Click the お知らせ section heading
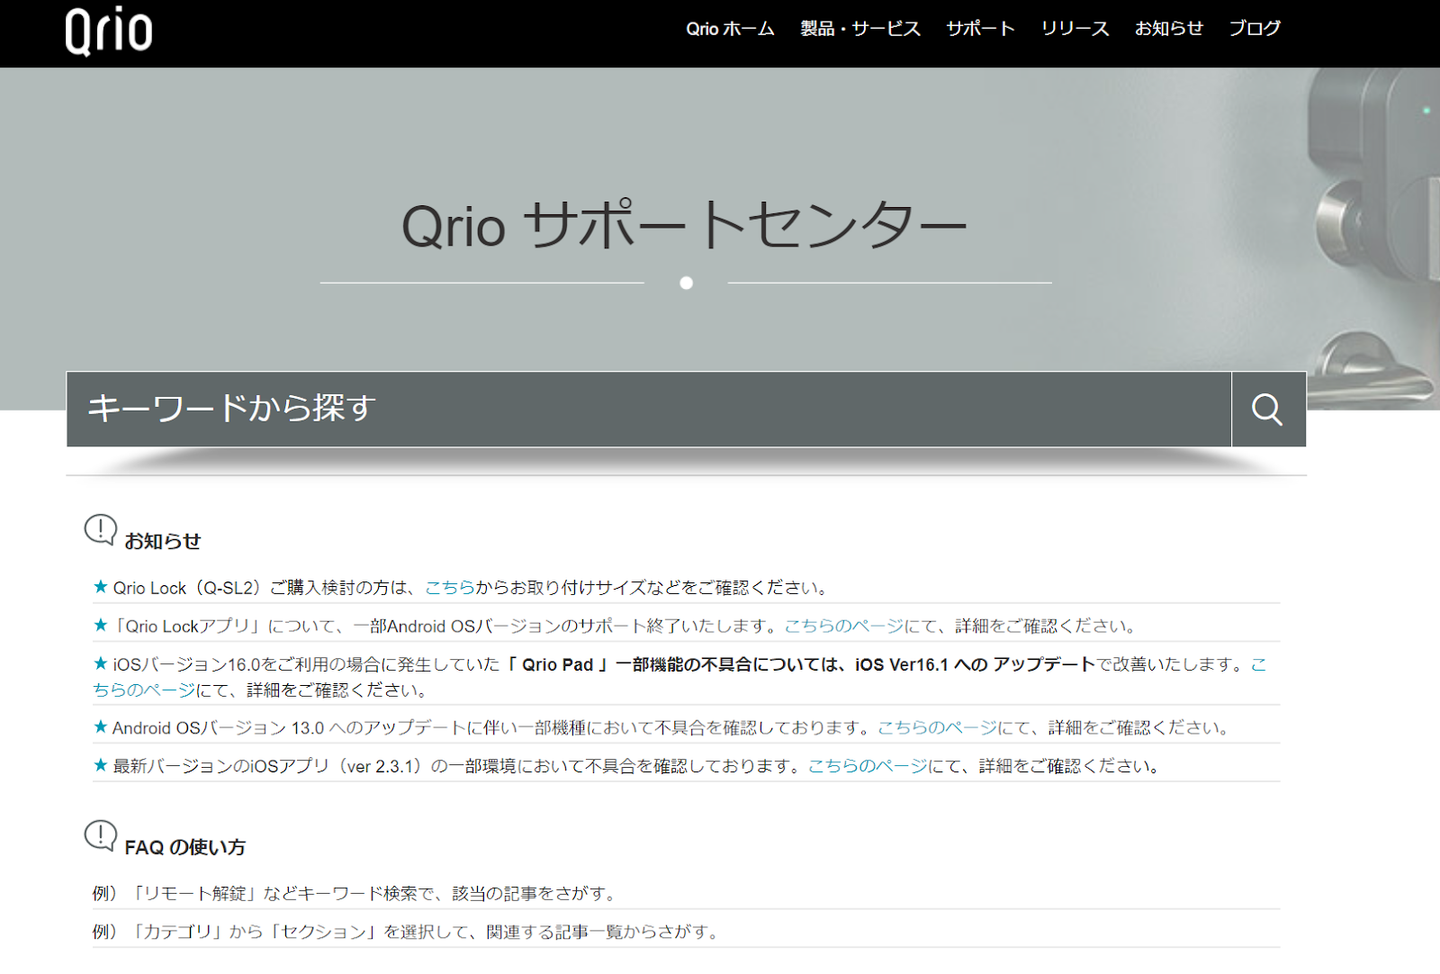Viewport: 1440px width, 974px height. point(163,541)
